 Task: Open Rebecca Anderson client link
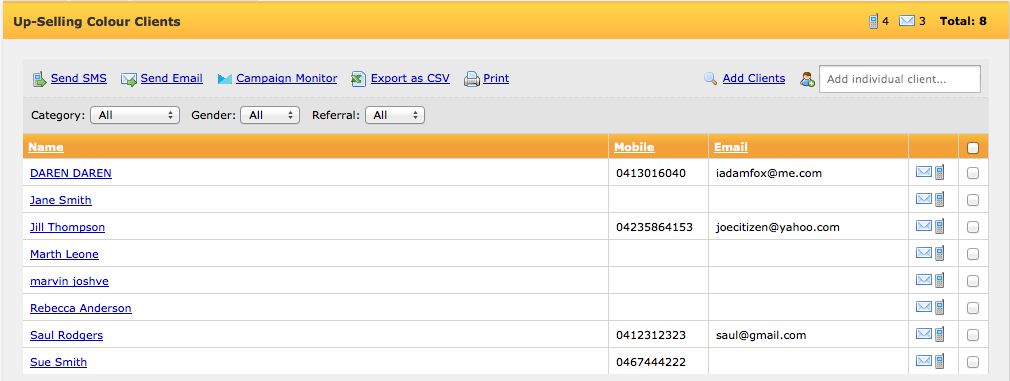[x=81, y=308]
